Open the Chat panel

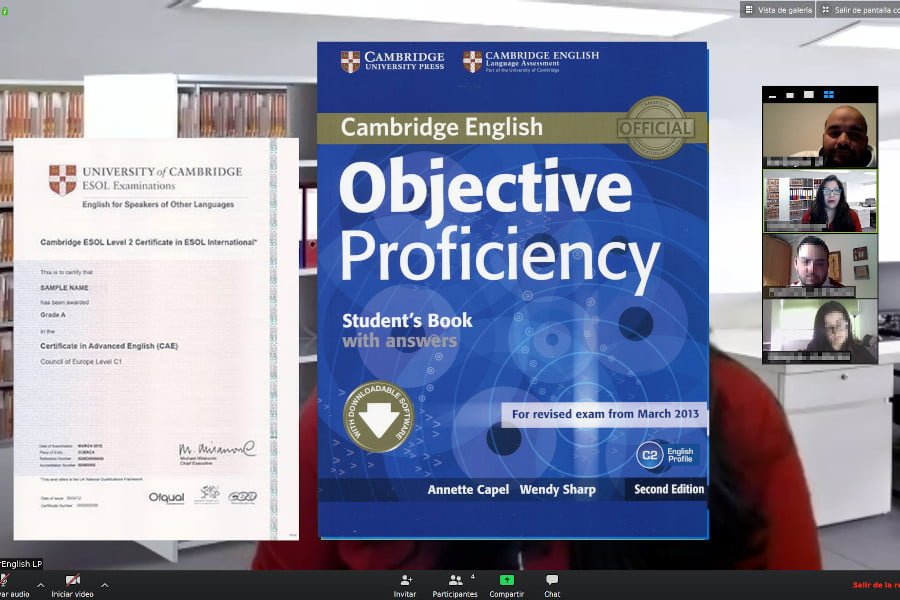[552, 586]
